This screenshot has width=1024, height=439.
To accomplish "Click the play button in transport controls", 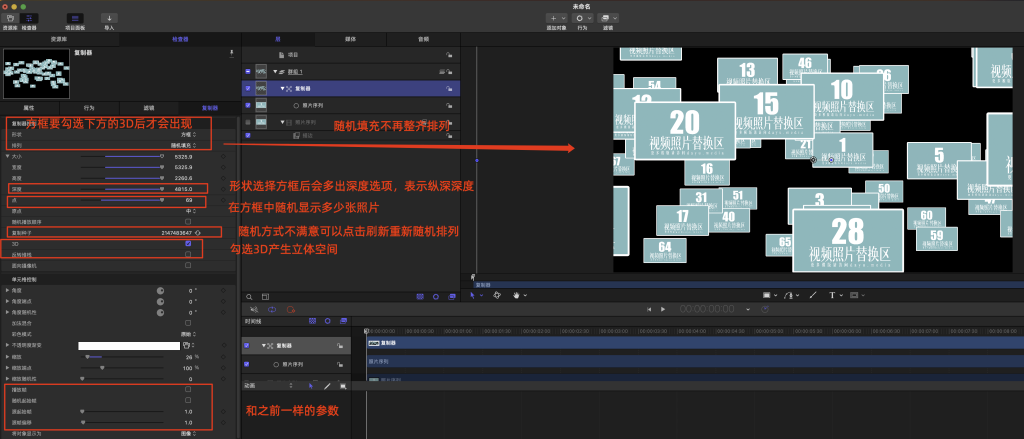I will (x=663, y=308).
